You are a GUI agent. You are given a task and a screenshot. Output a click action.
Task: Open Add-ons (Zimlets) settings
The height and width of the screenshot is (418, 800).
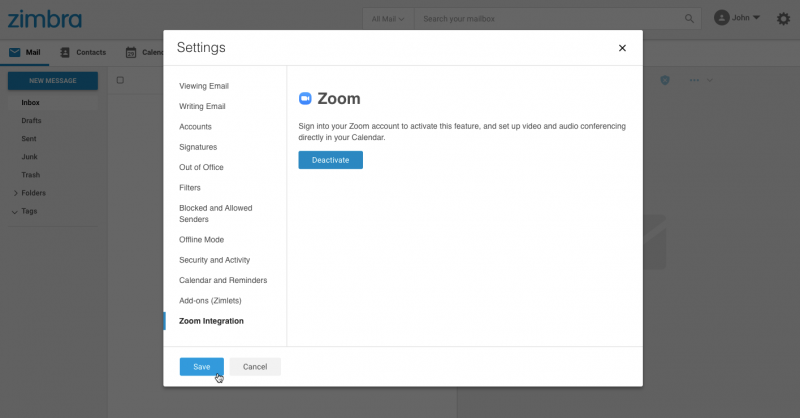(210, 301)
